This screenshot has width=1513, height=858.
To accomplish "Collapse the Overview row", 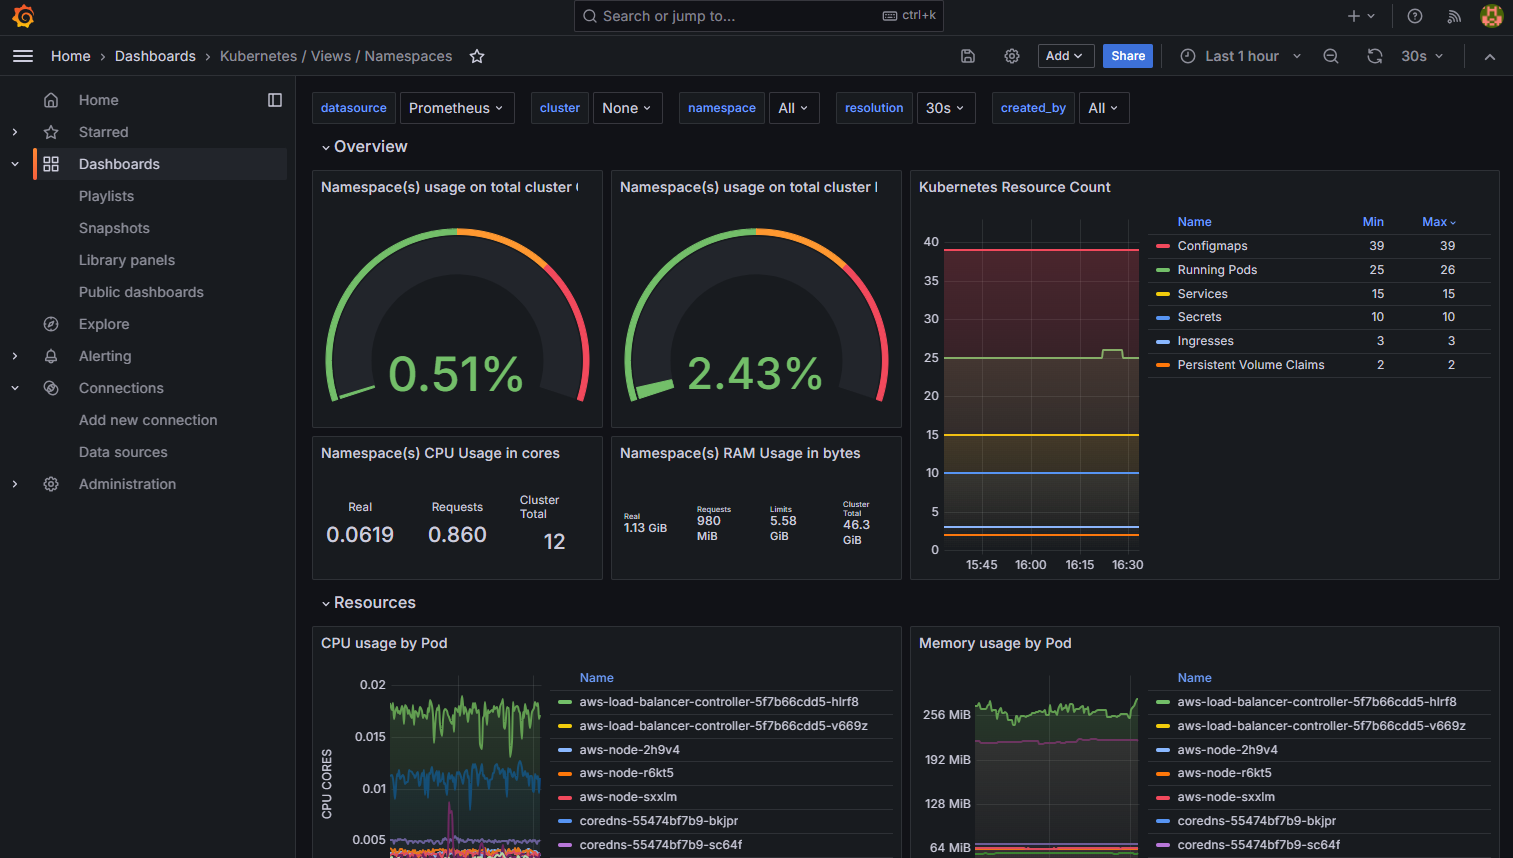I will point(364,147).
